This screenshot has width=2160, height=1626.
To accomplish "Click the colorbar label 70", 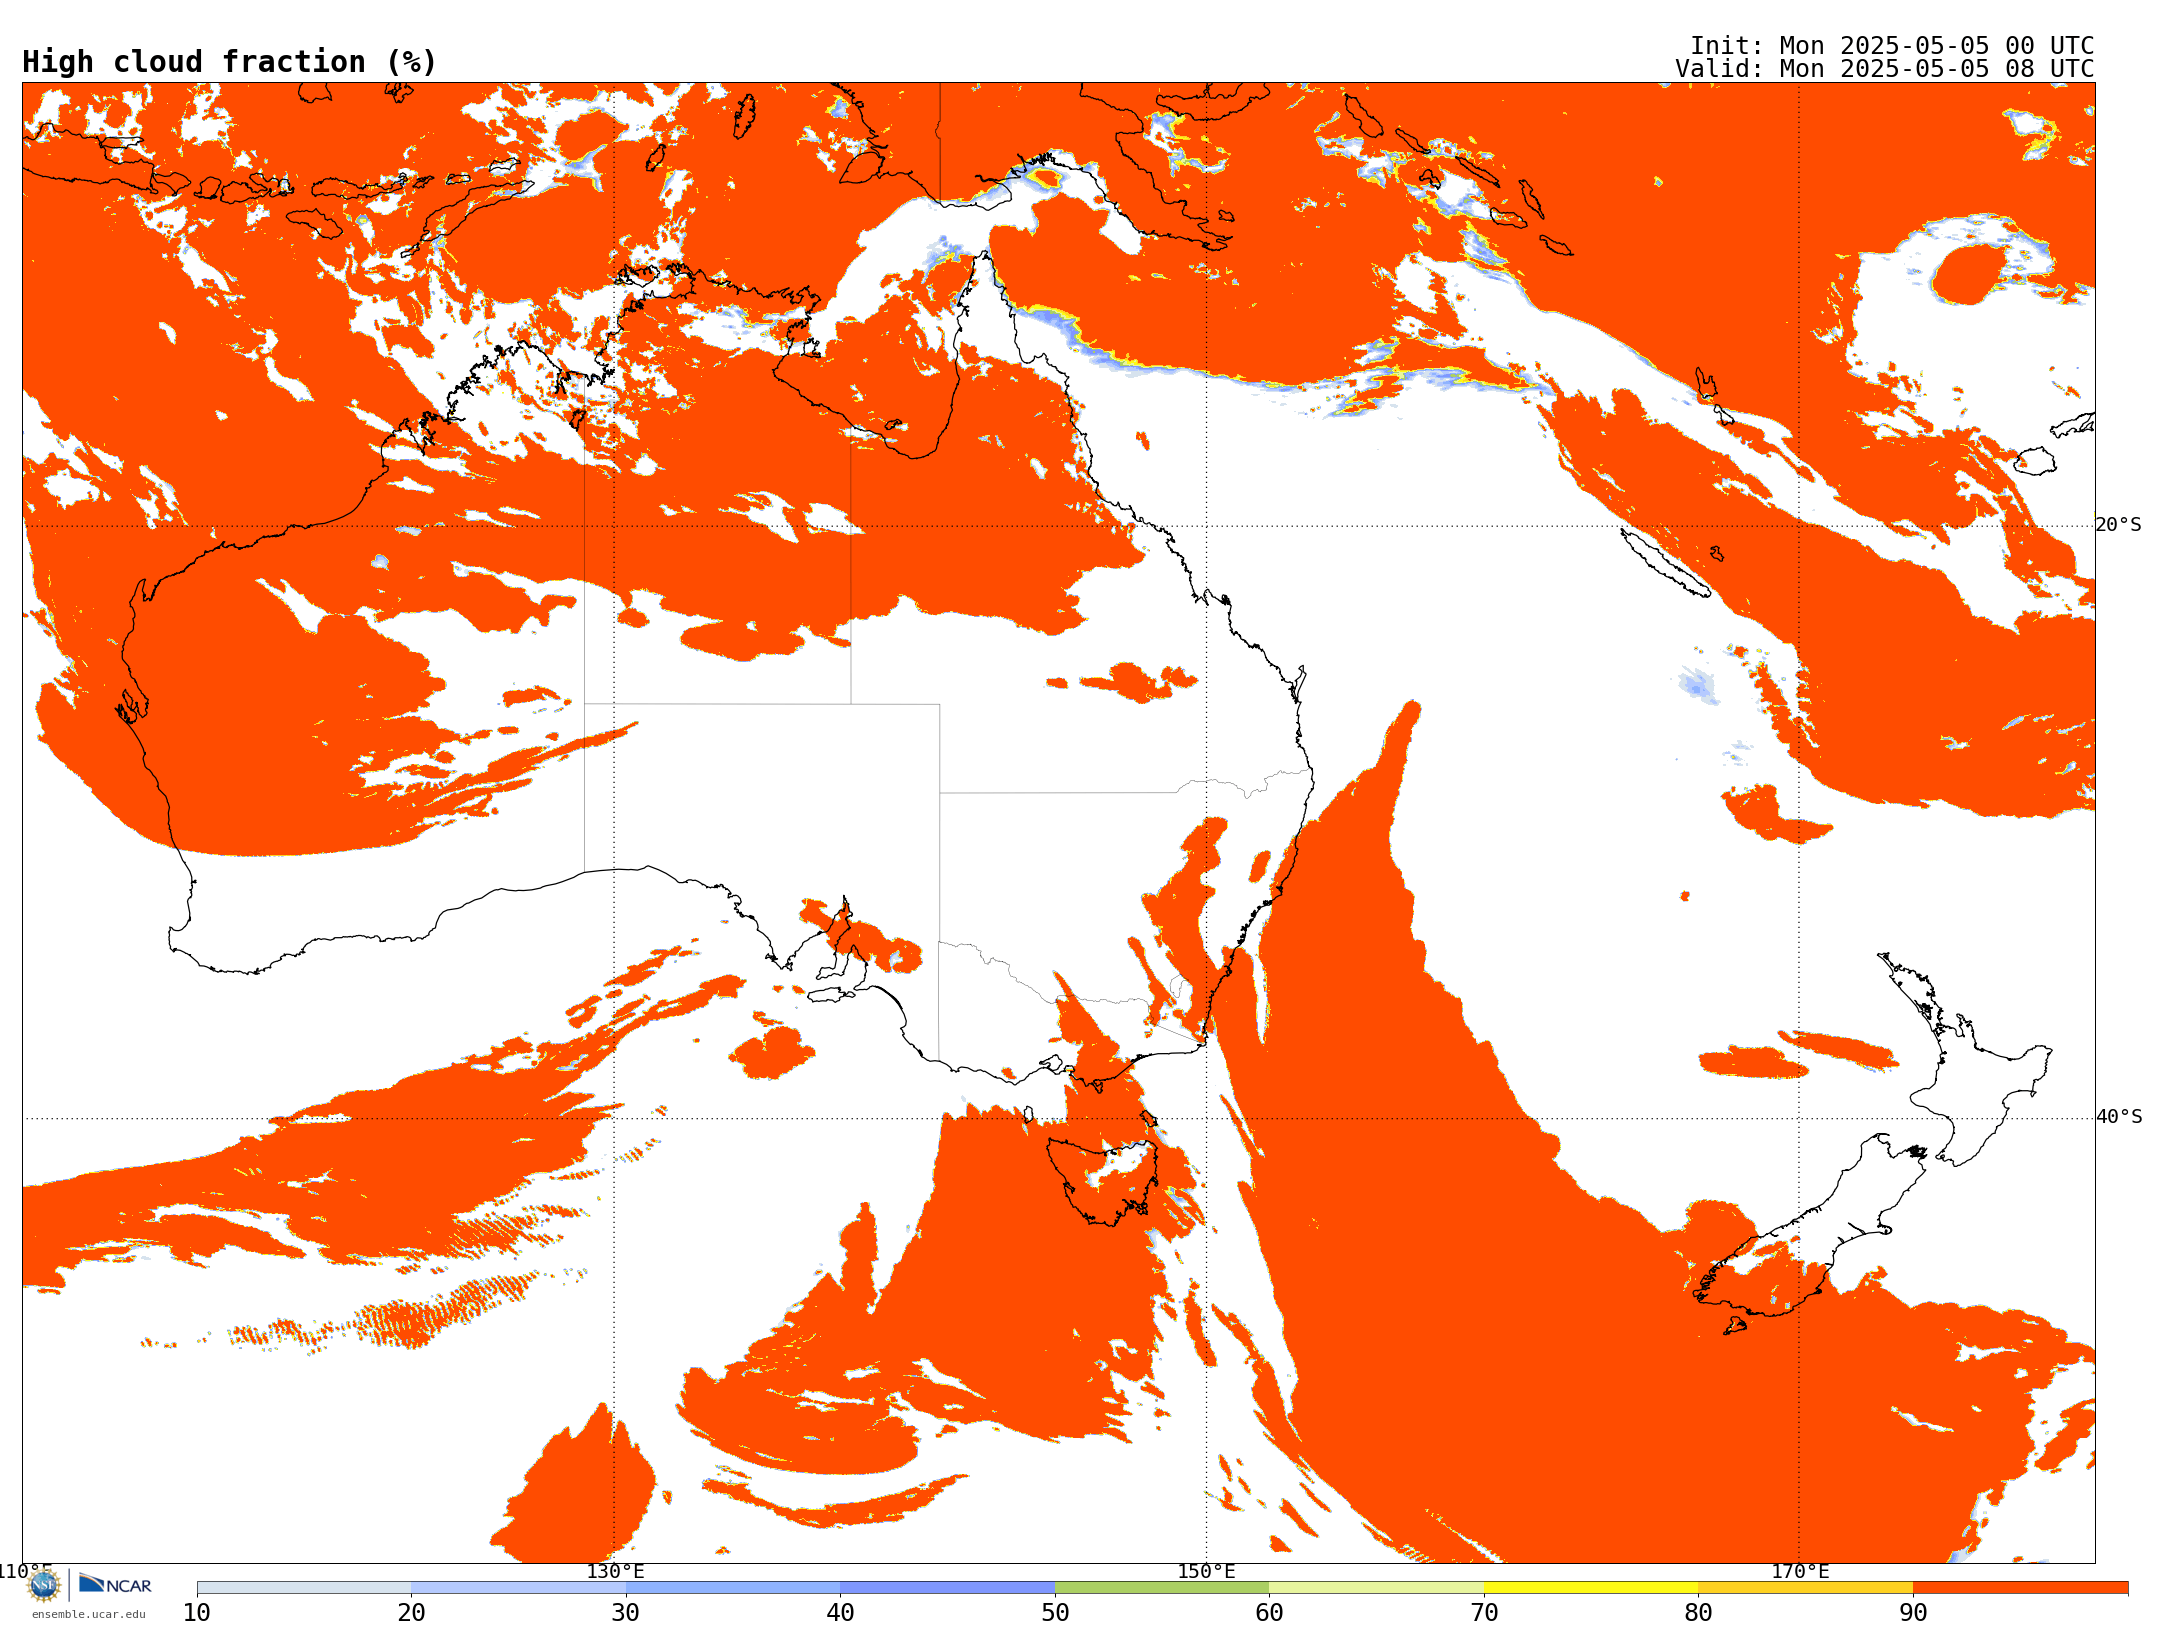I will 1484,1612.
